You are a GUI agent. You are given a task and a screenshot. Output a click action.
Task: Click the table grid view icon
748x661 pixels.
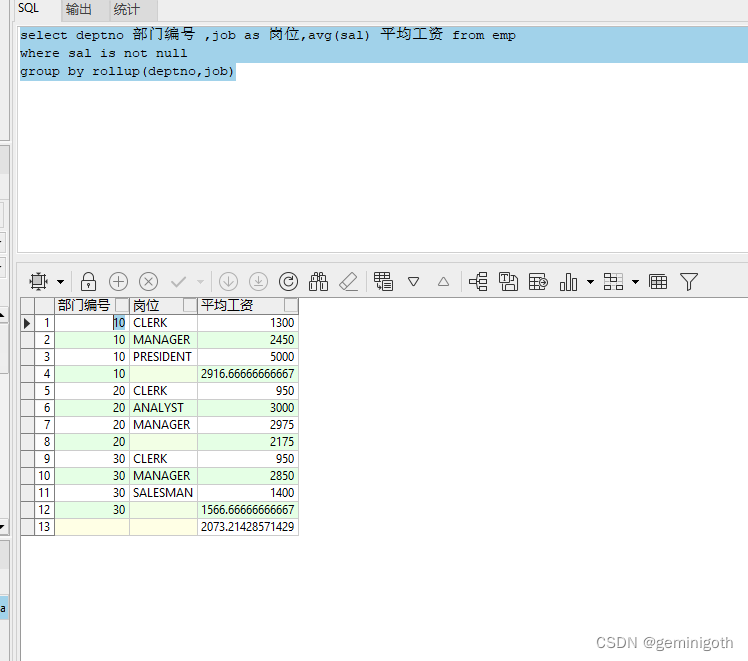tap(658, 281)
